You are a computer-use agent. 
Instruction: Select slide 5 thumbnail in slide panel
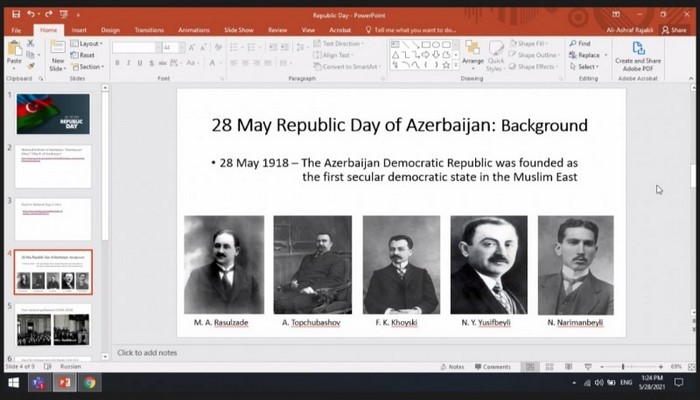tap(53, 325)
